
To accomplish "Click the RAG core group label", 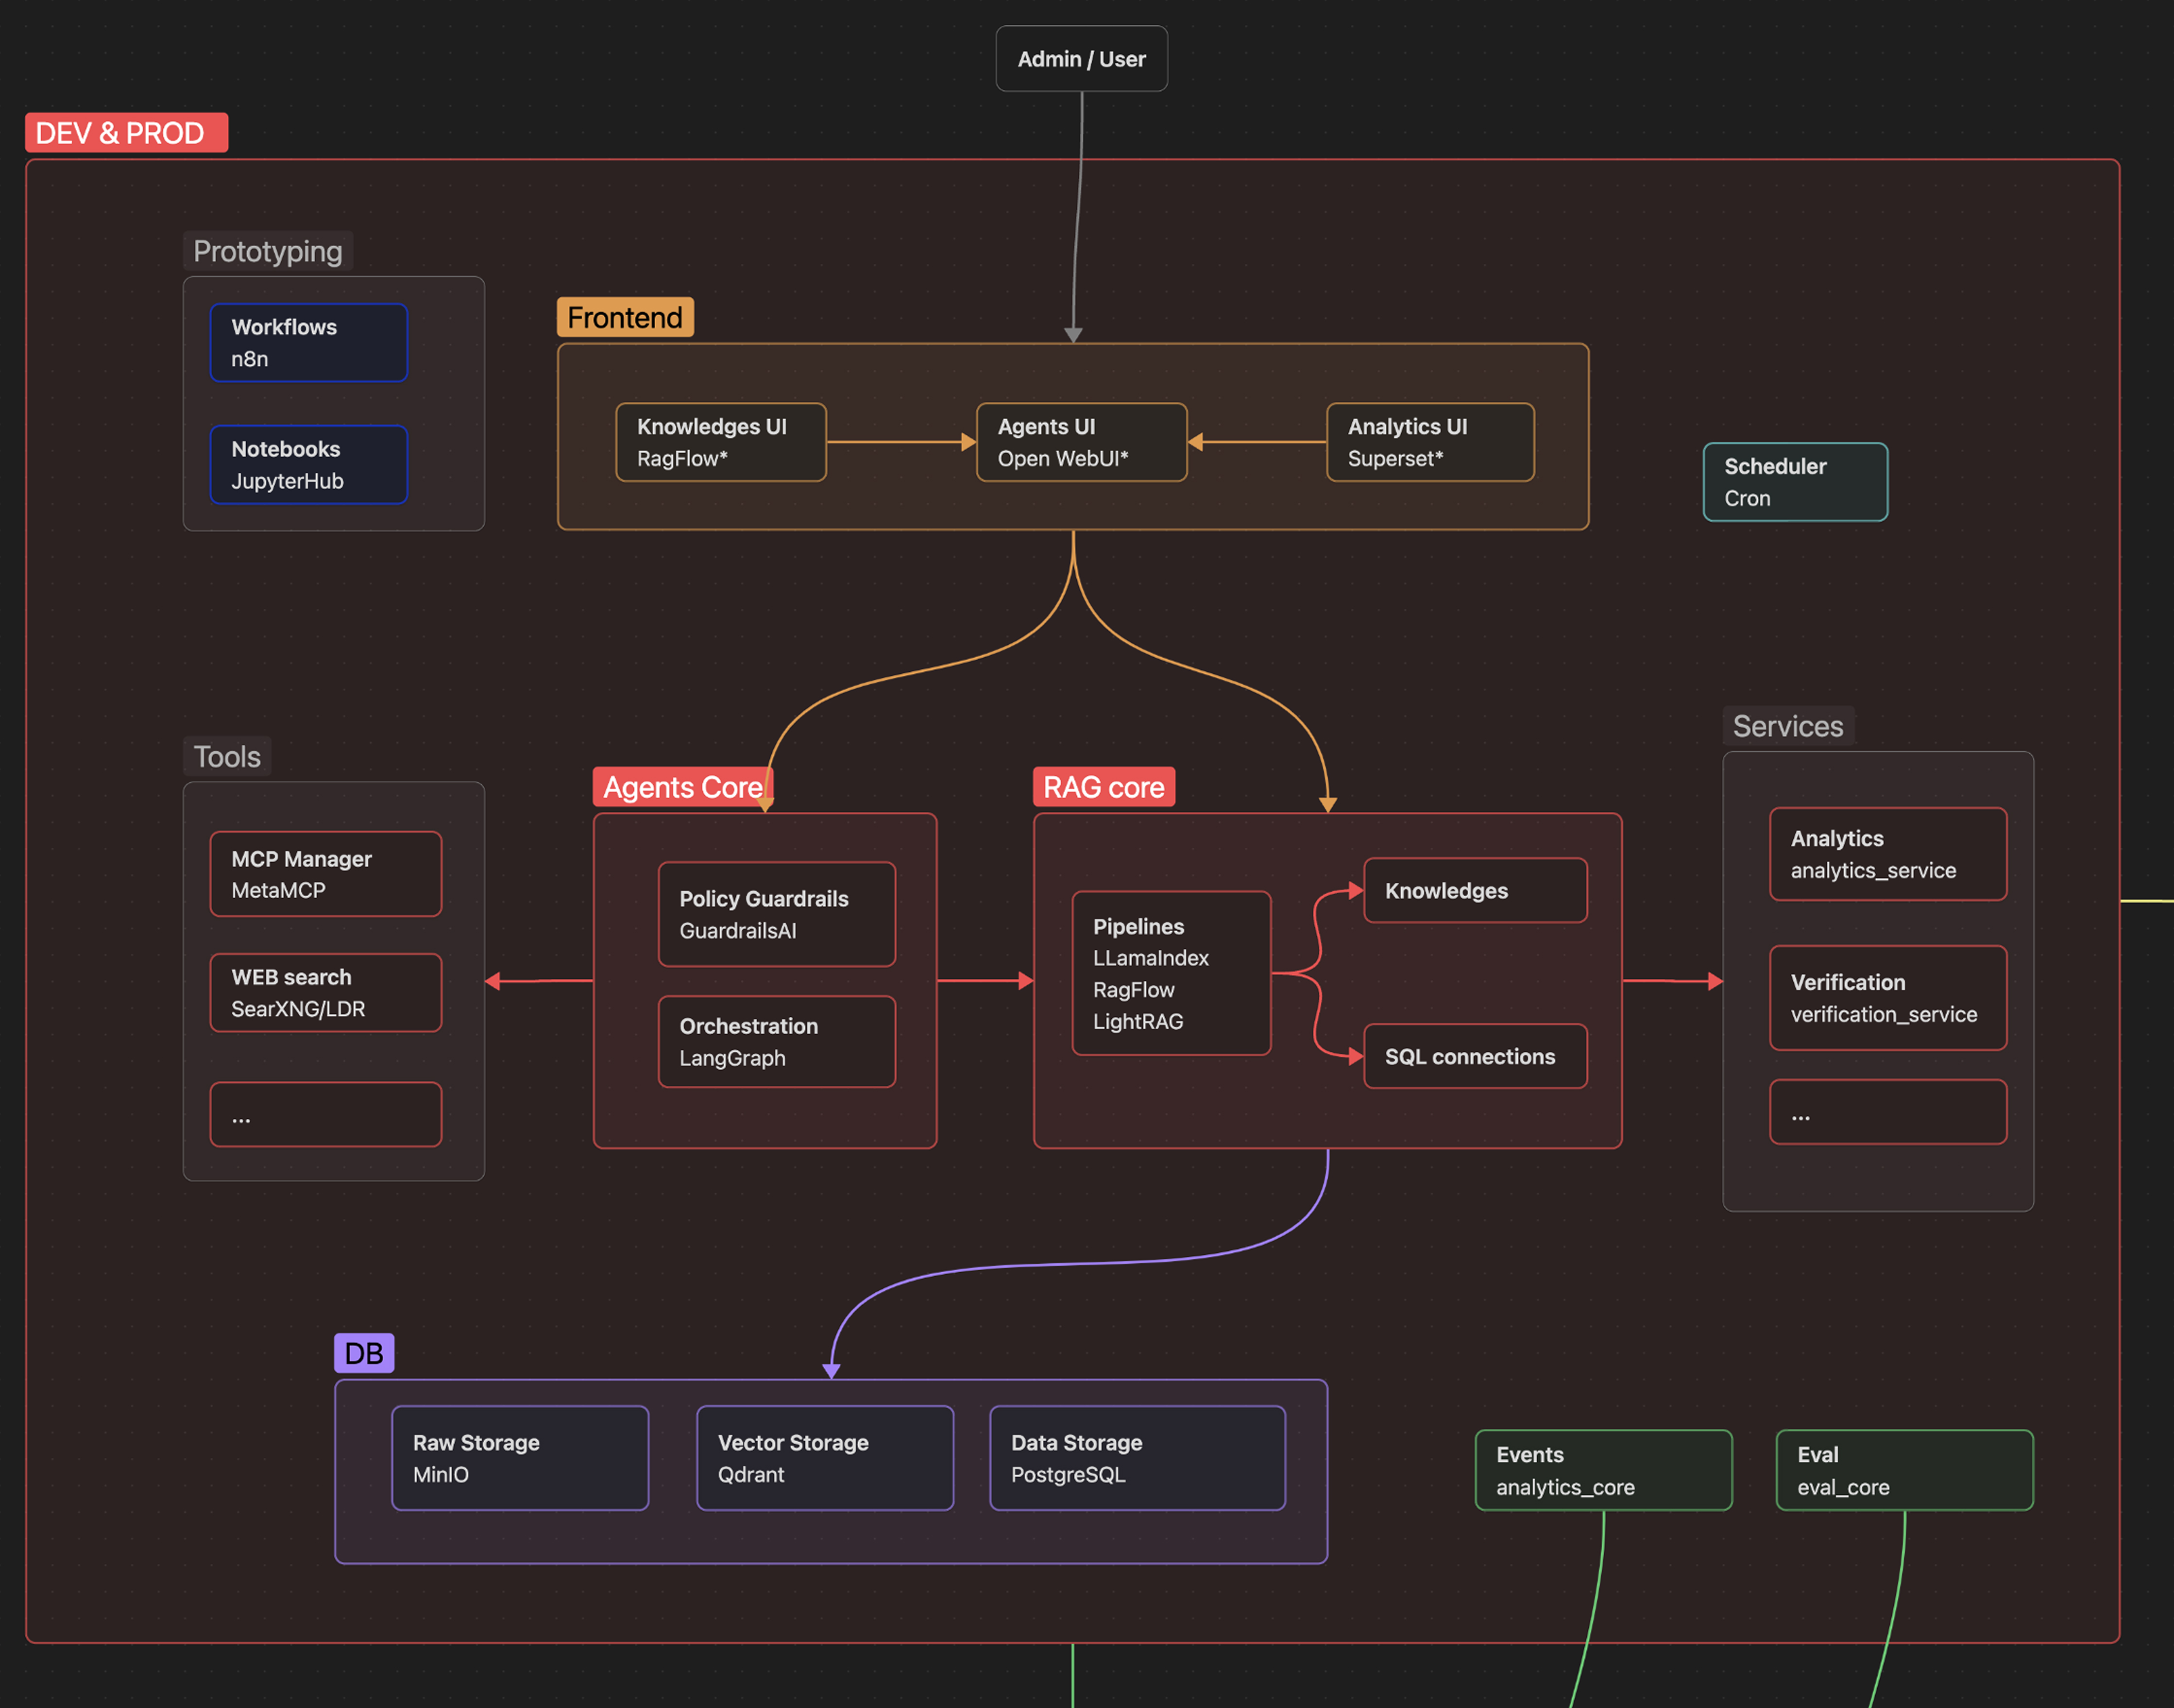I will point(1104,787).
